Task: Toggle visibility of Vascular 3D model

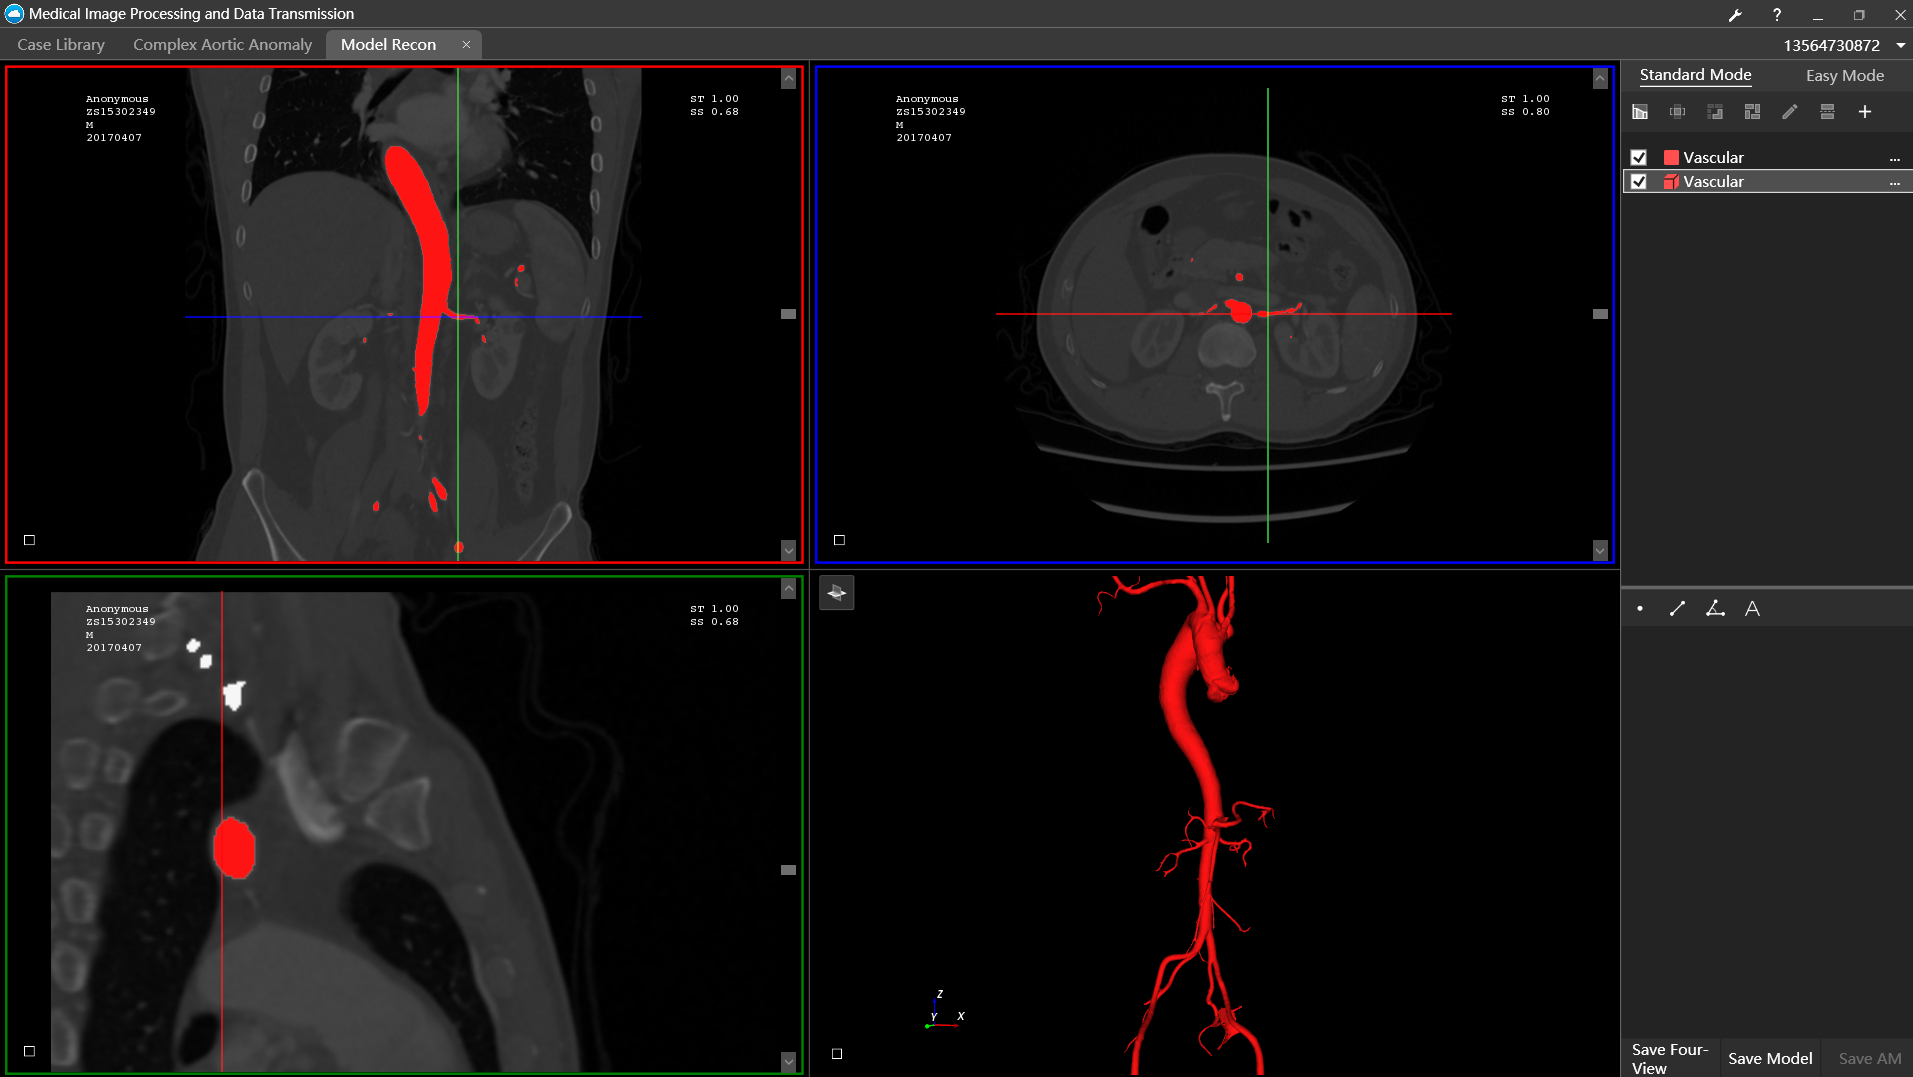Action: click(x=1639, y=182)
